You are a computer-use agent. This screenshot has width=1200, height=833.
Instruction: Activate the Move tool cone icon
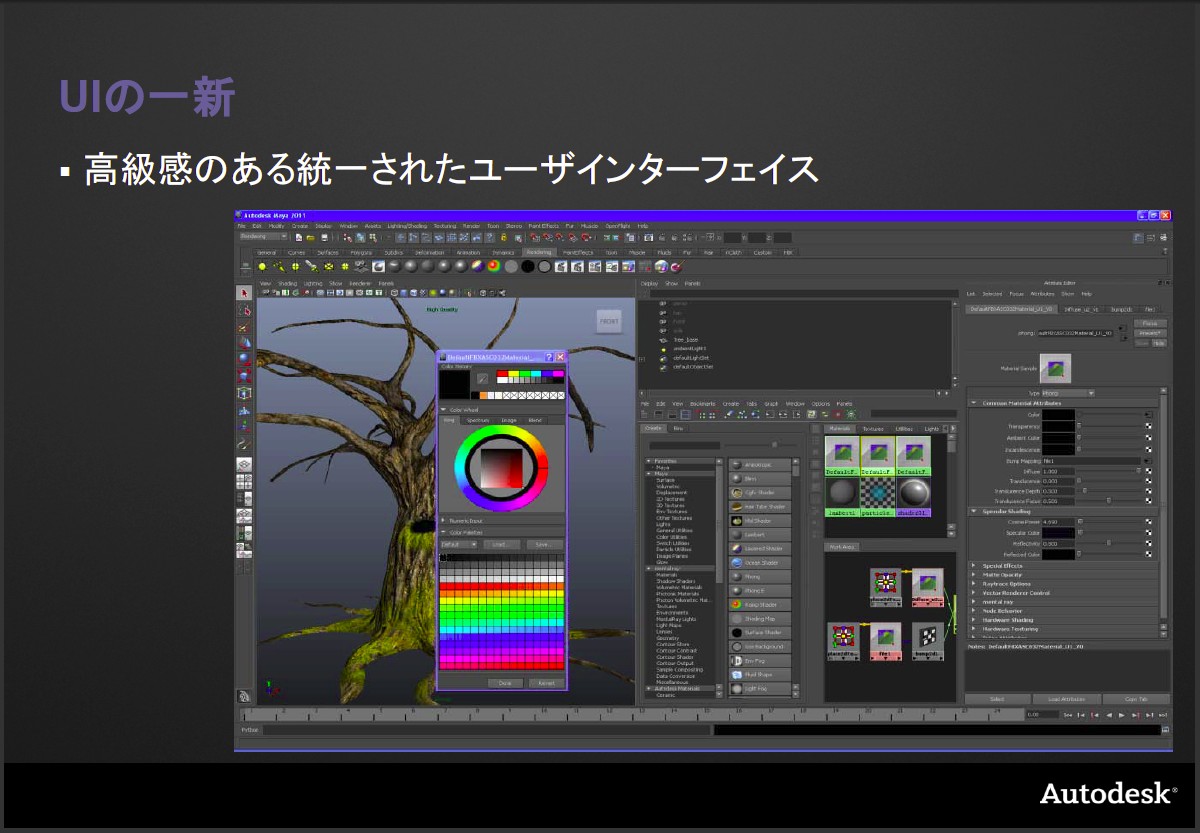(x=244, y=342)
